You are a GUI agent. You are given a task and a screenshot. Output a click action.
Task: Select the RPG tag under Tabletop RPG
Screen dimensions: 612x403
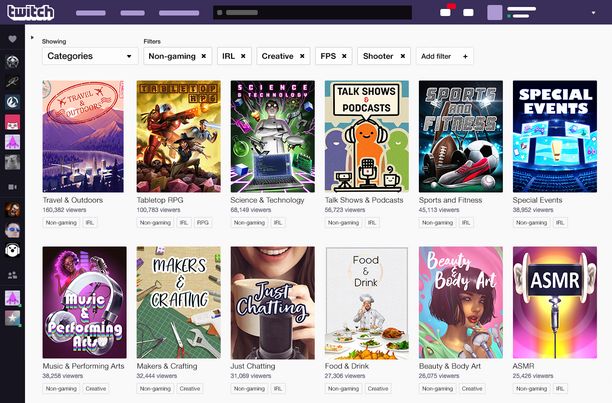tap(203, 223)
